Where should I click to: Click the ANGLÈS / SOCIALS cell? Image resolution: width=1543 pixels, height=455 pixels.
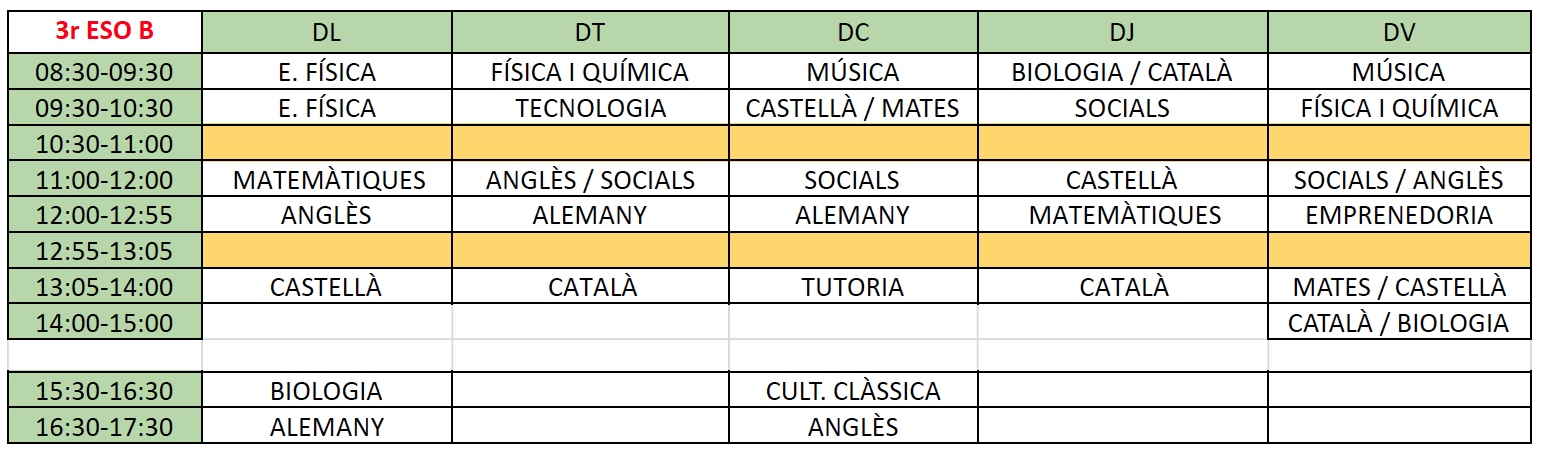(x=590, y=180)
